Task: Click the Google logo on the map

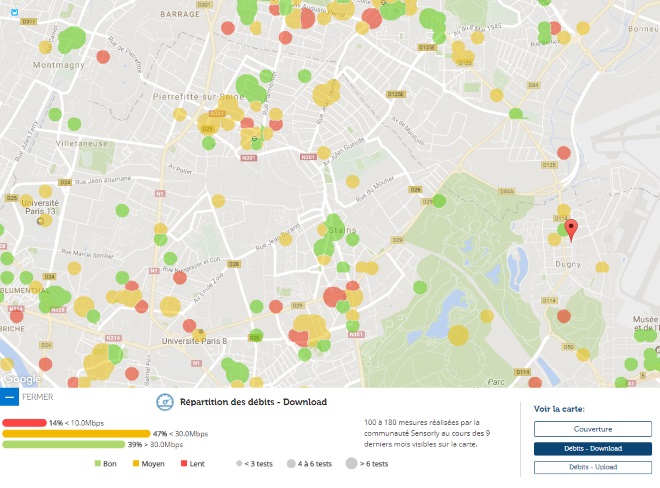Action: coord(22,379)
